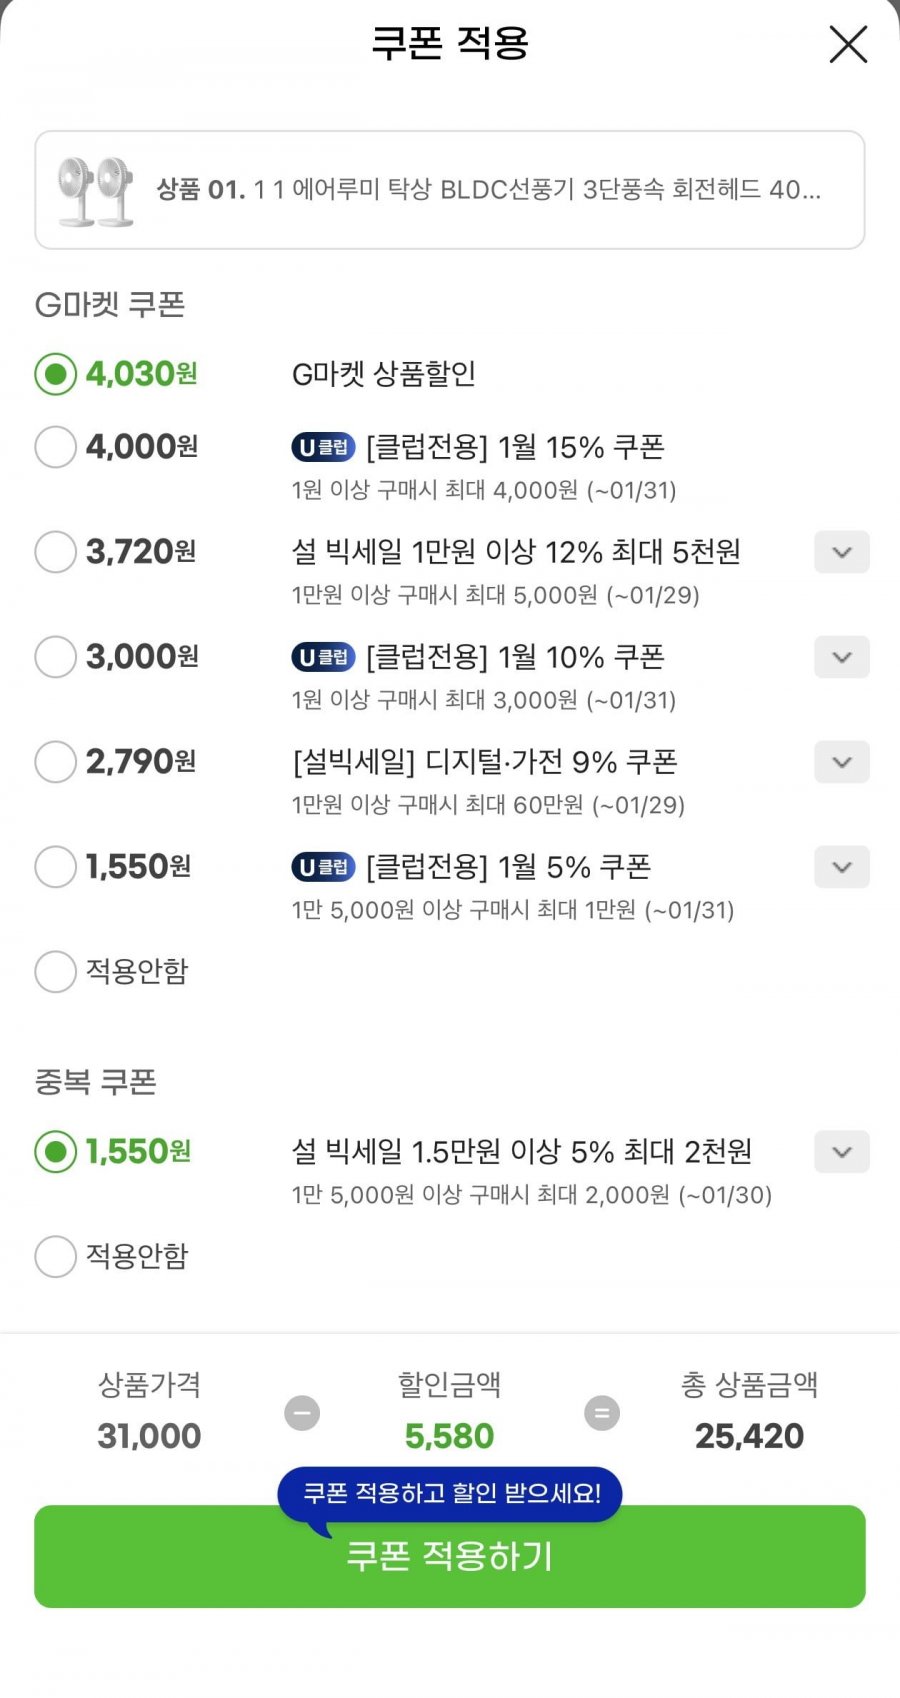Expand details for 설 빅세일 12% coupon

[x=841, y=552]
